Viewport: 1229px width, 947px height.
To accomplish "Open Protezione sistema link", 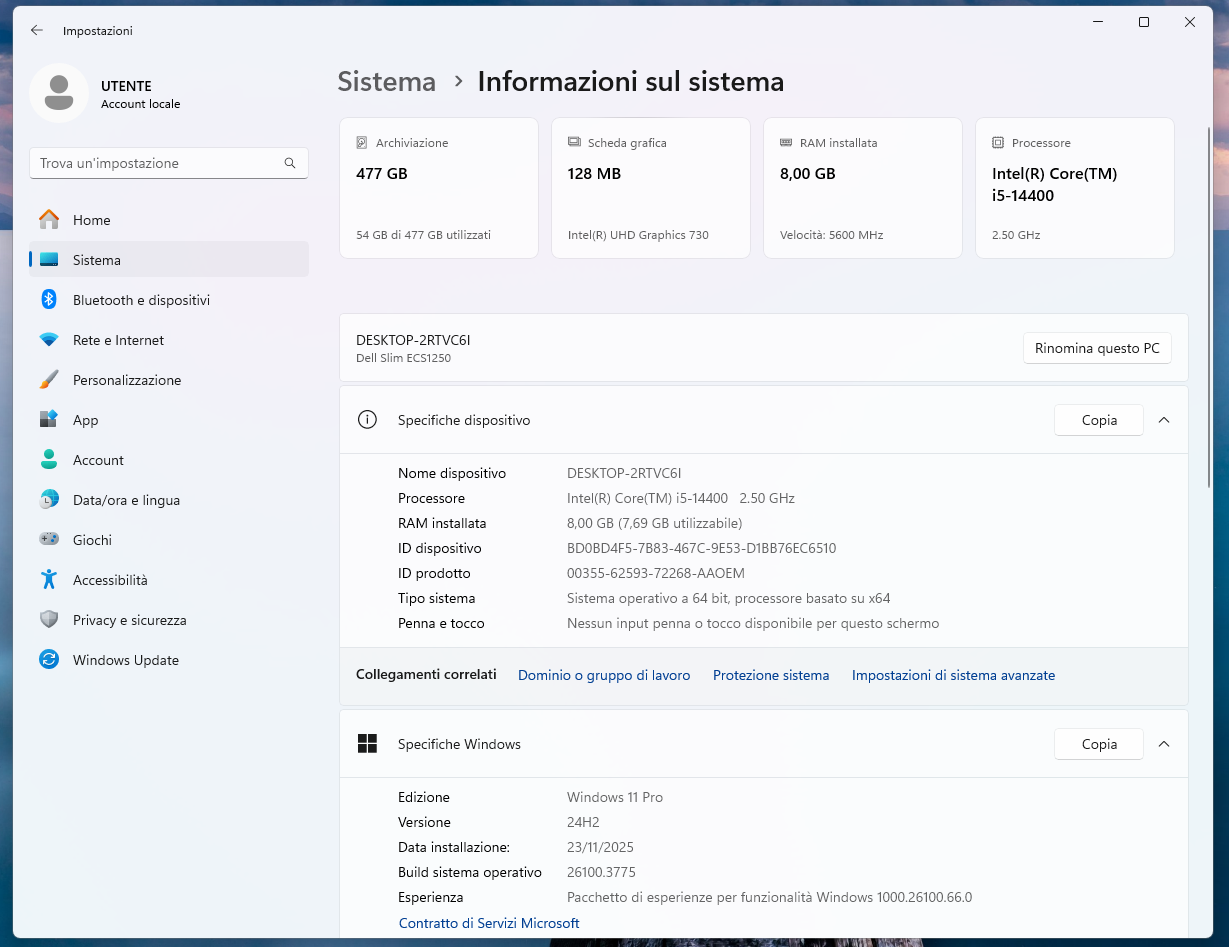I will [771, 675].
